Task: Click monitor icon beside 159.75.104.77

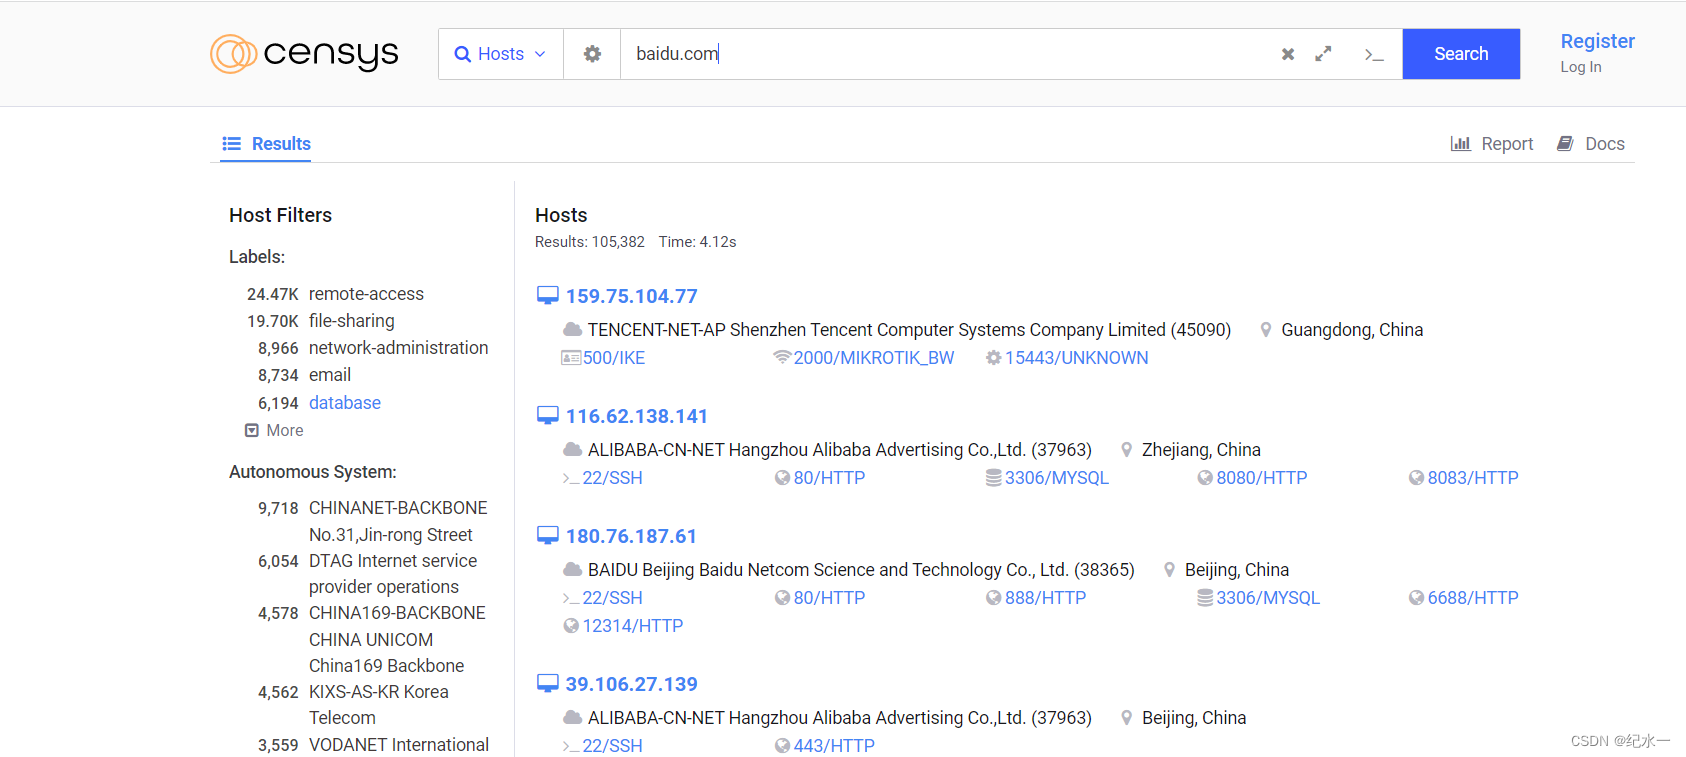Action: point(547,295)
